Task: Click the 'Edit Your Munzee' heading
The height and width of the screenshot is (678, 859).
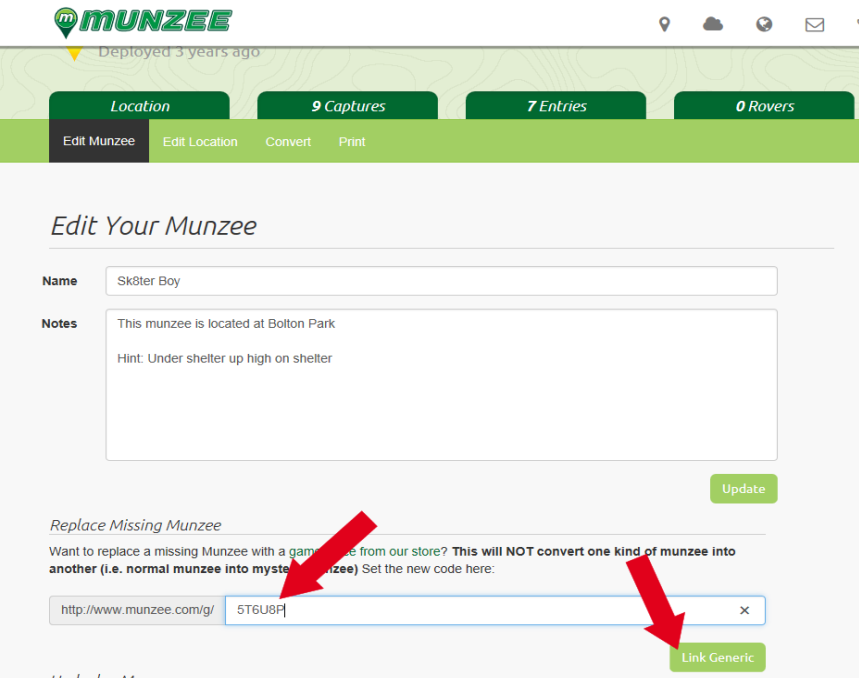Action: [153, 226]
